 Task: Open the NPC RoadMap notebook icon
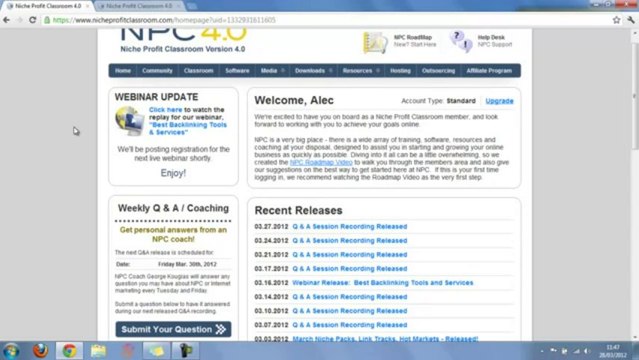point(375,42)
